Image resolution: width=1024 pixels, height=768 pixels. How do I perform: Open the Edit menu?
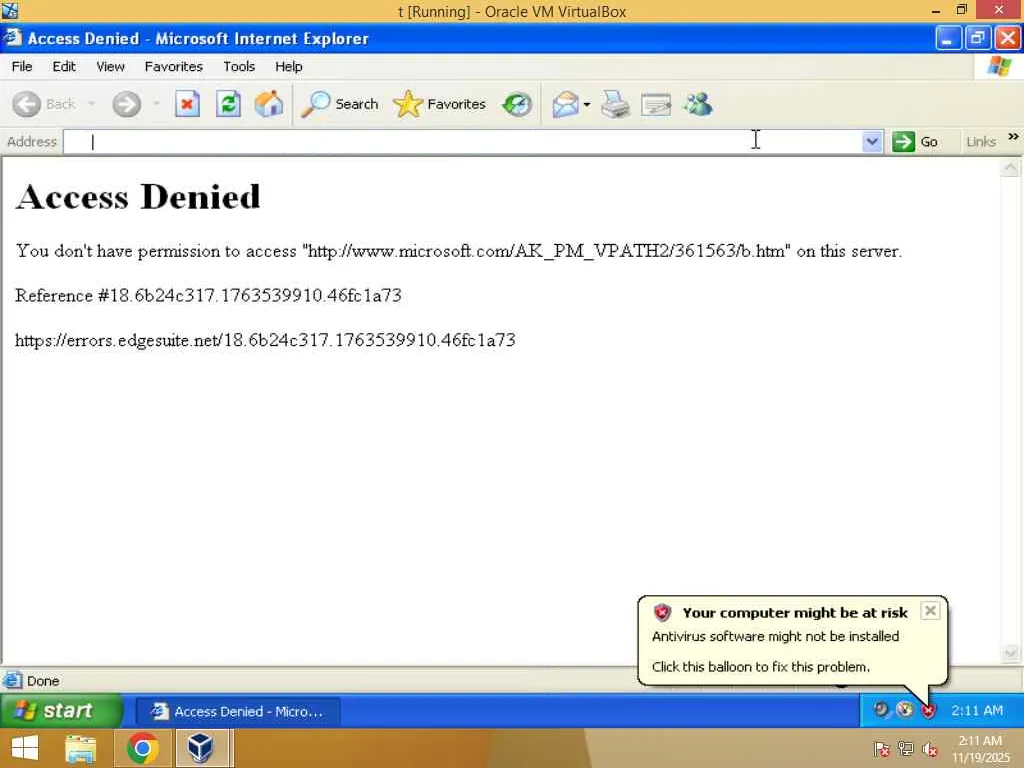64,67
